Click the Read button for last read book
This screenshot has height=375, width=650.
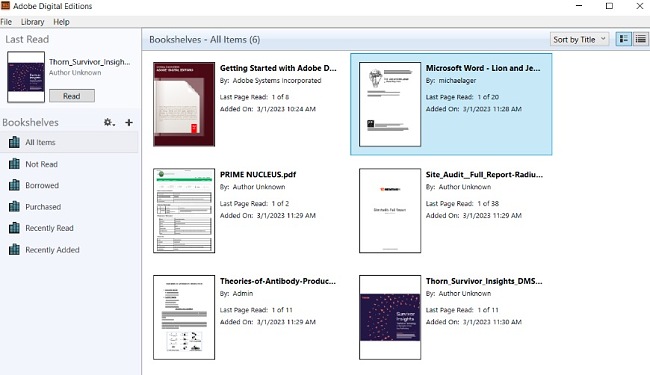point(72,96)
